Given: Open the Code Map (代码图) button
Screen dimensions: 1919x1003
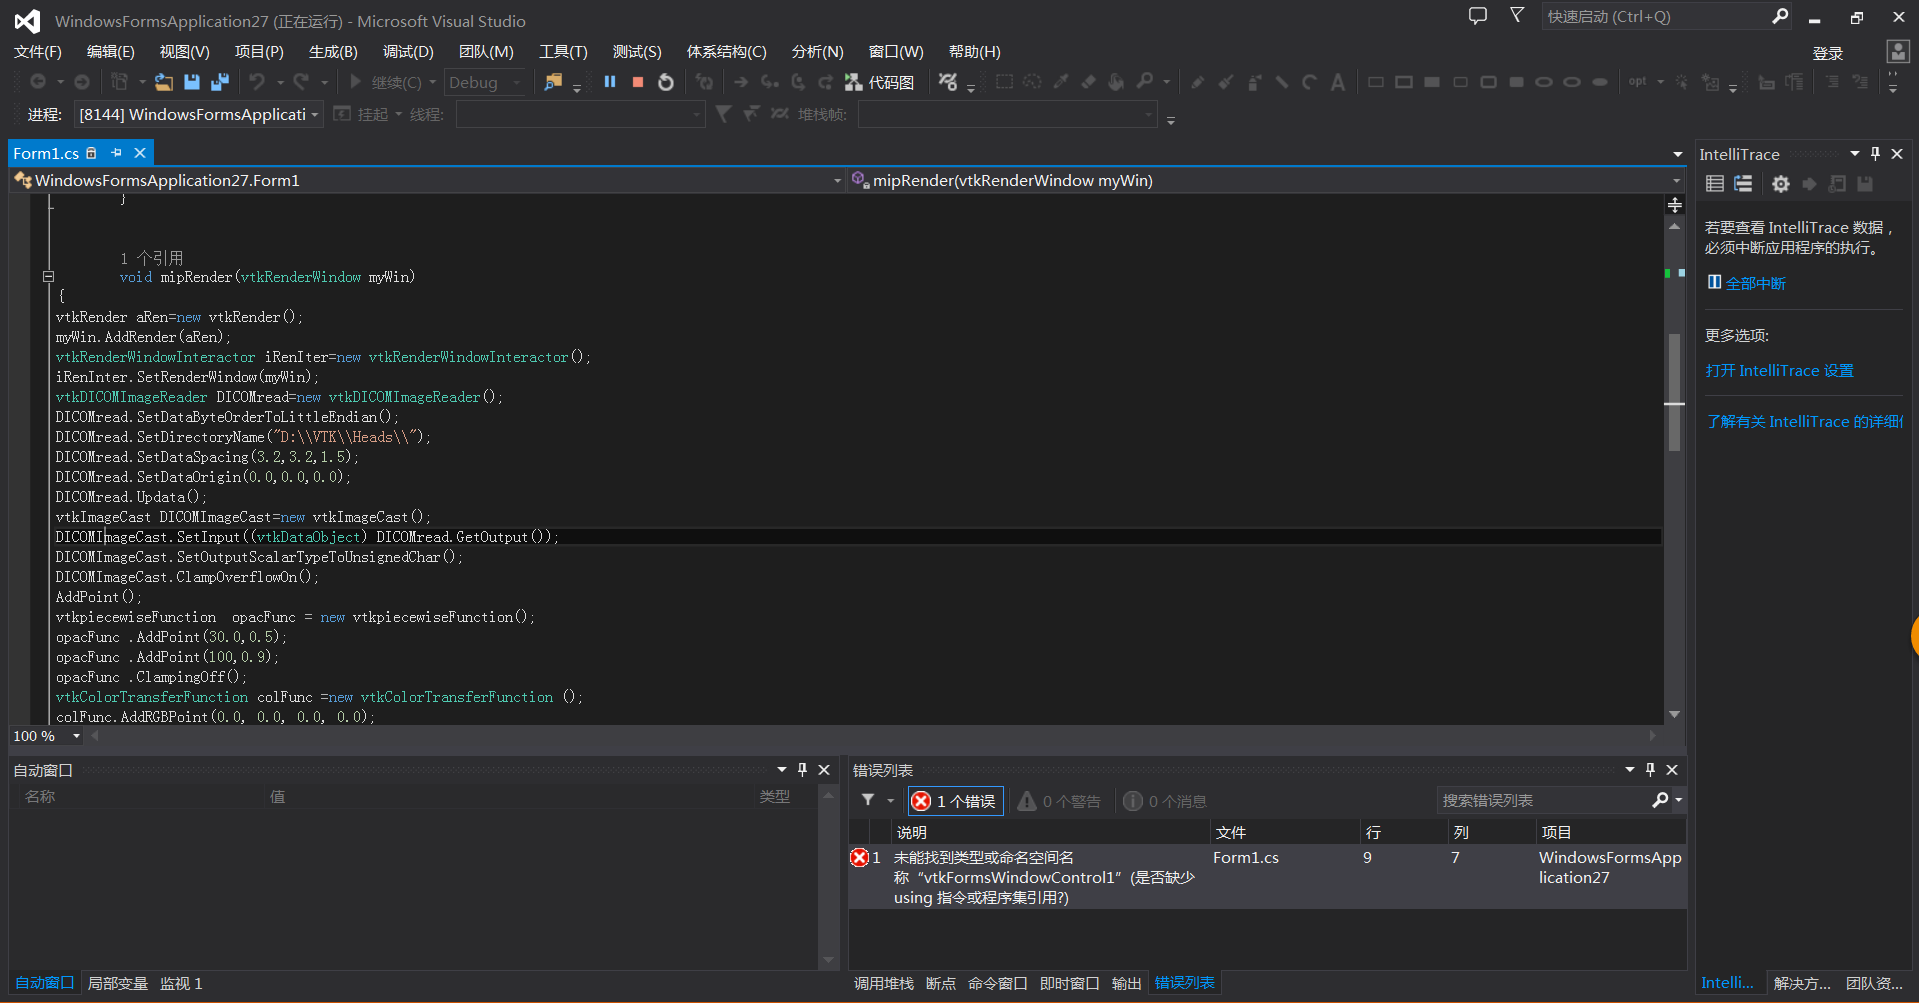Looking at the screenshot, I should [880, 82].
